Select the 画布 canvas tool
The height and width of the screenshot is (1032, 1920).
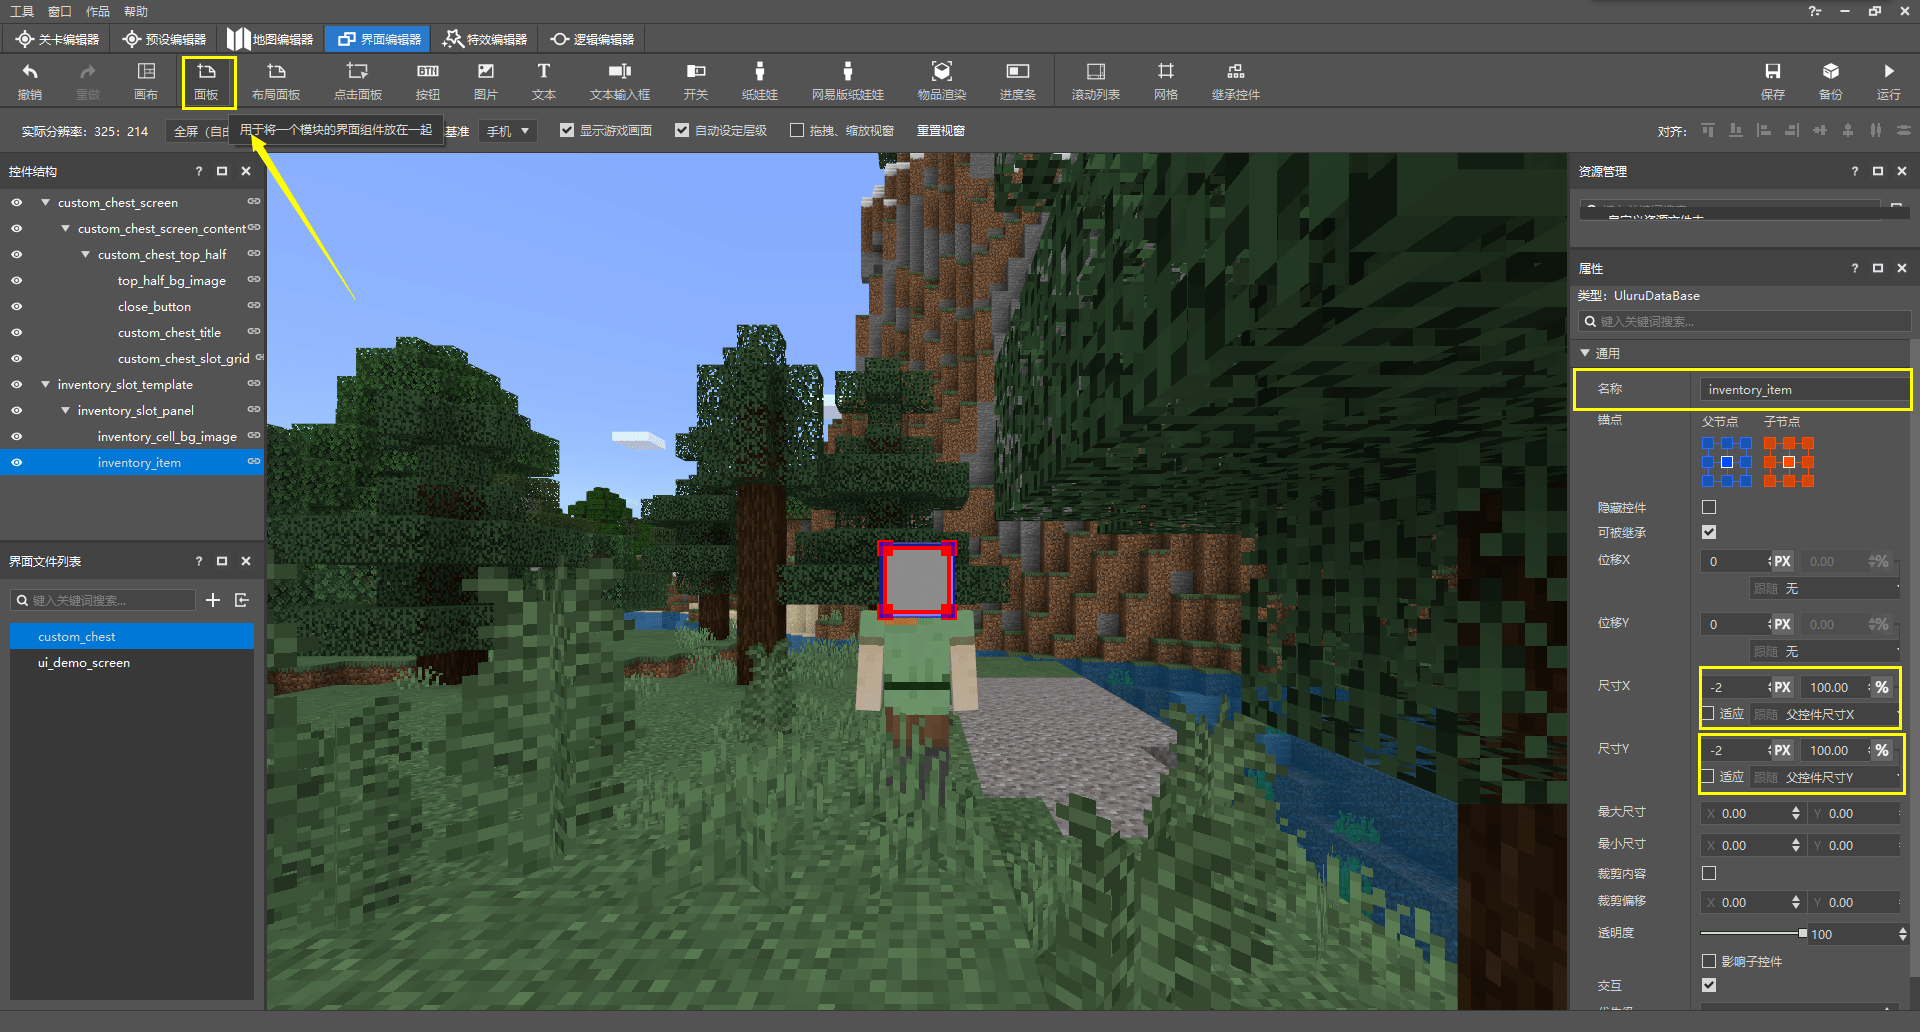point(146,81)
